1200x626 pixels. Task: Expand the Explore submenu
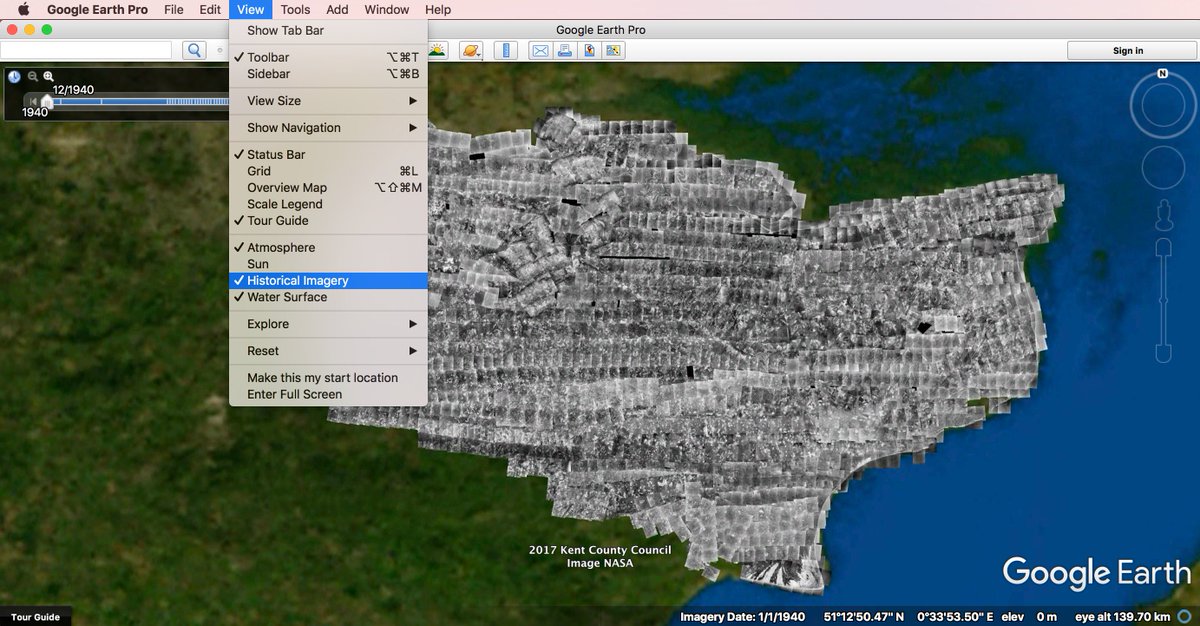point(328,324)
